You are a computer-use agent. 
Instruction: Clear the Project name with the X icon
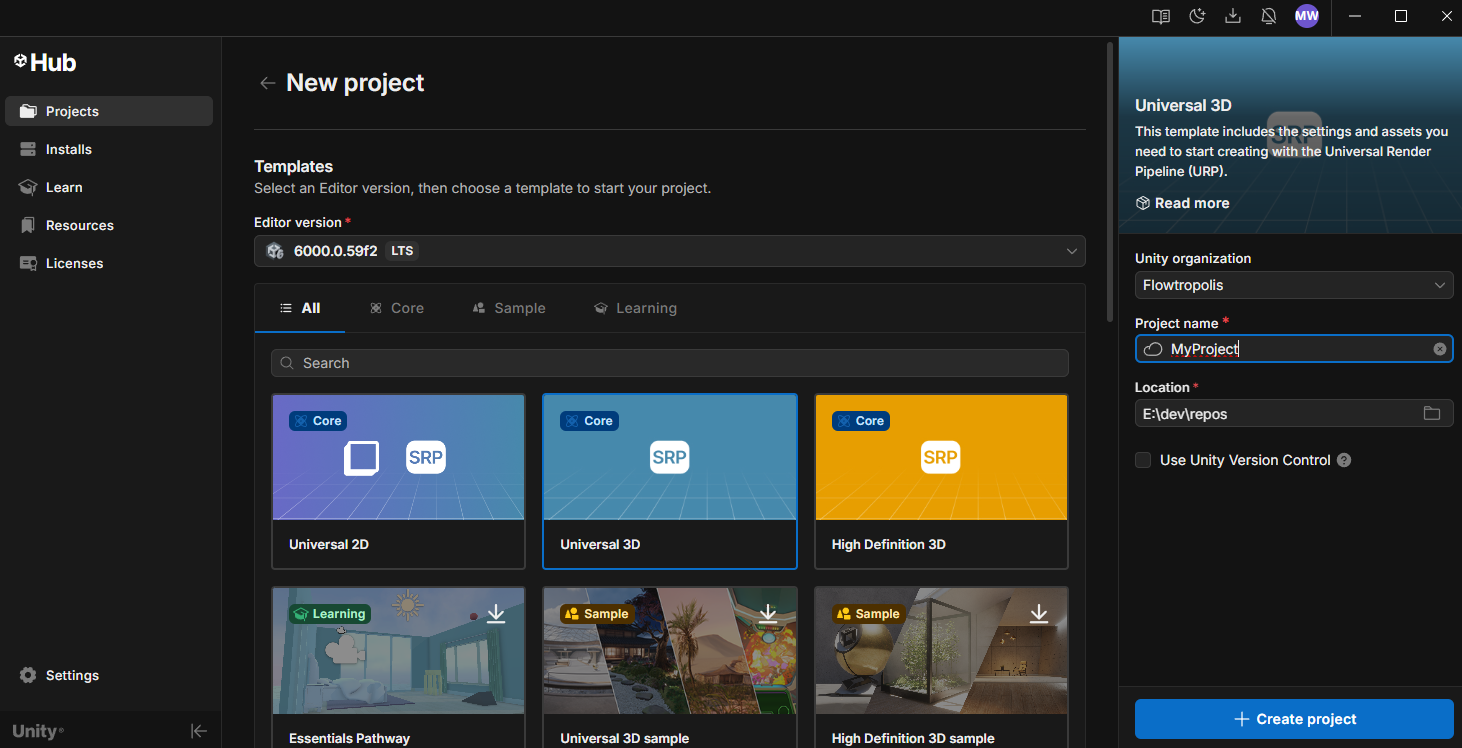point(1439,349)
